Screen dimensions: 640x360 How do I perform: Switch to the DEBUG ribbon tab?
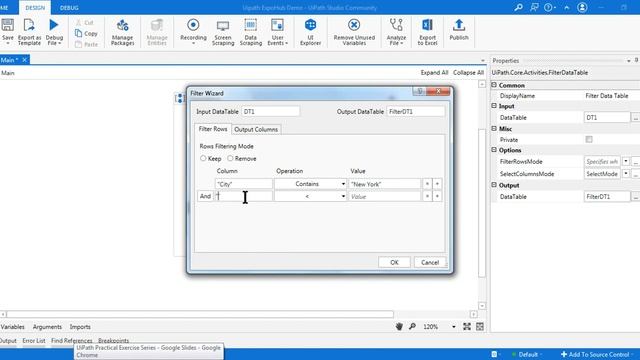69,8
